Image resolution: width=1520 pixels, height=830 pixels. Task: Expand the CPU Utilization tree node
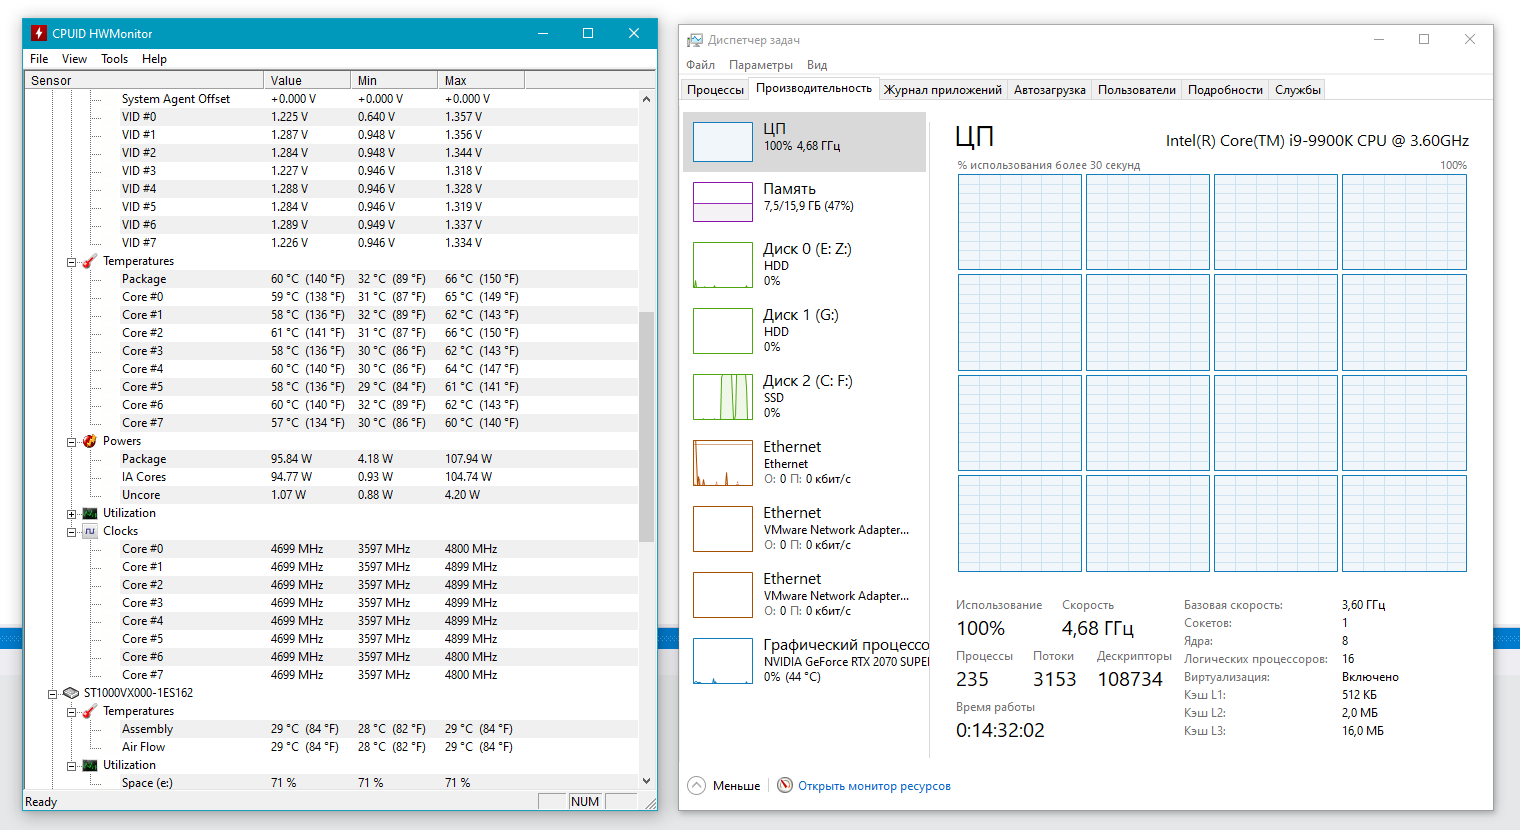(72, 514)
